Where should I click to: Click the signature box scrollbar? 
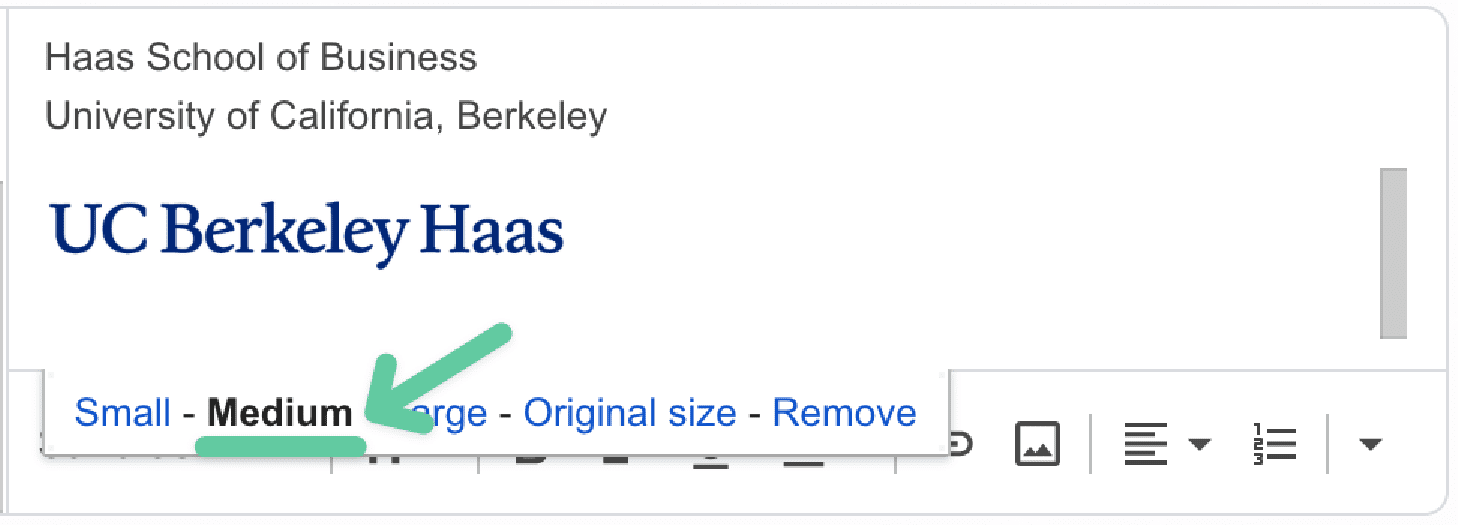[x=1393, y=253]
